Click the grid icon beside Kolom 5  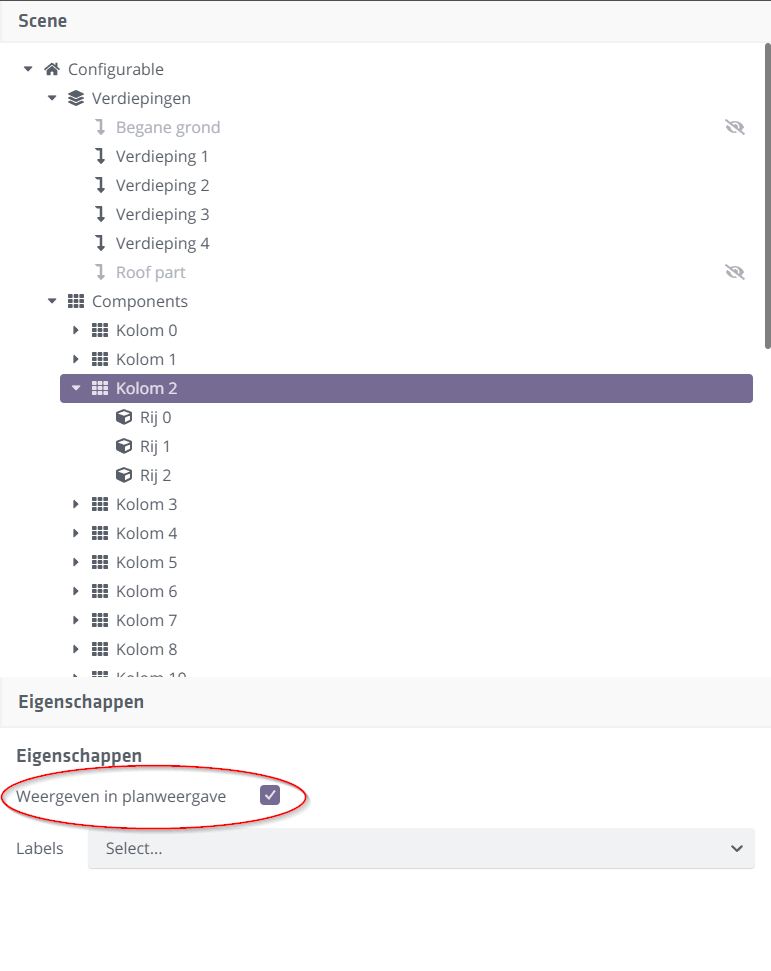pyautogui.click(x=101, y=562)
